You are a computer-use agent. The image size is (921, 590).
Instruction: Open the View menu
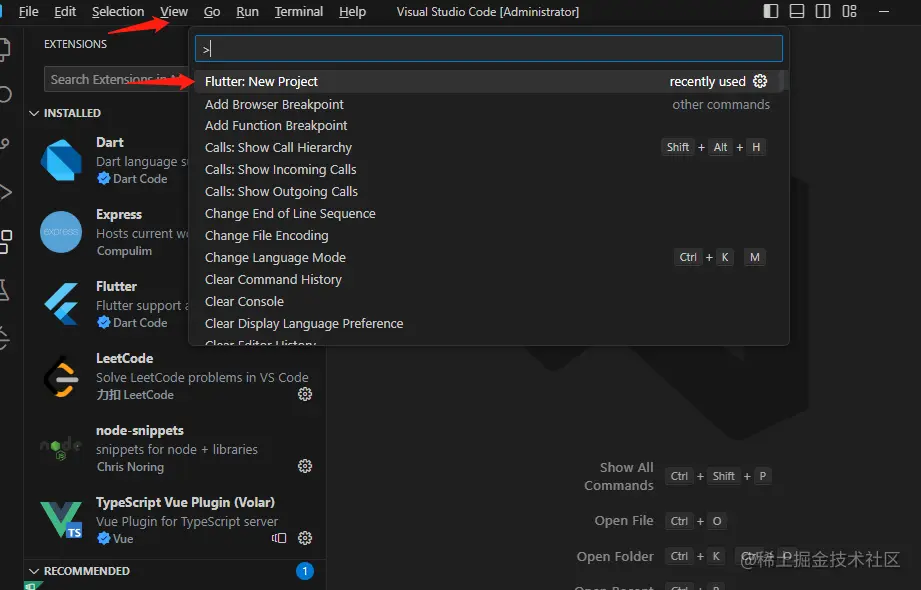click(174, 12)
